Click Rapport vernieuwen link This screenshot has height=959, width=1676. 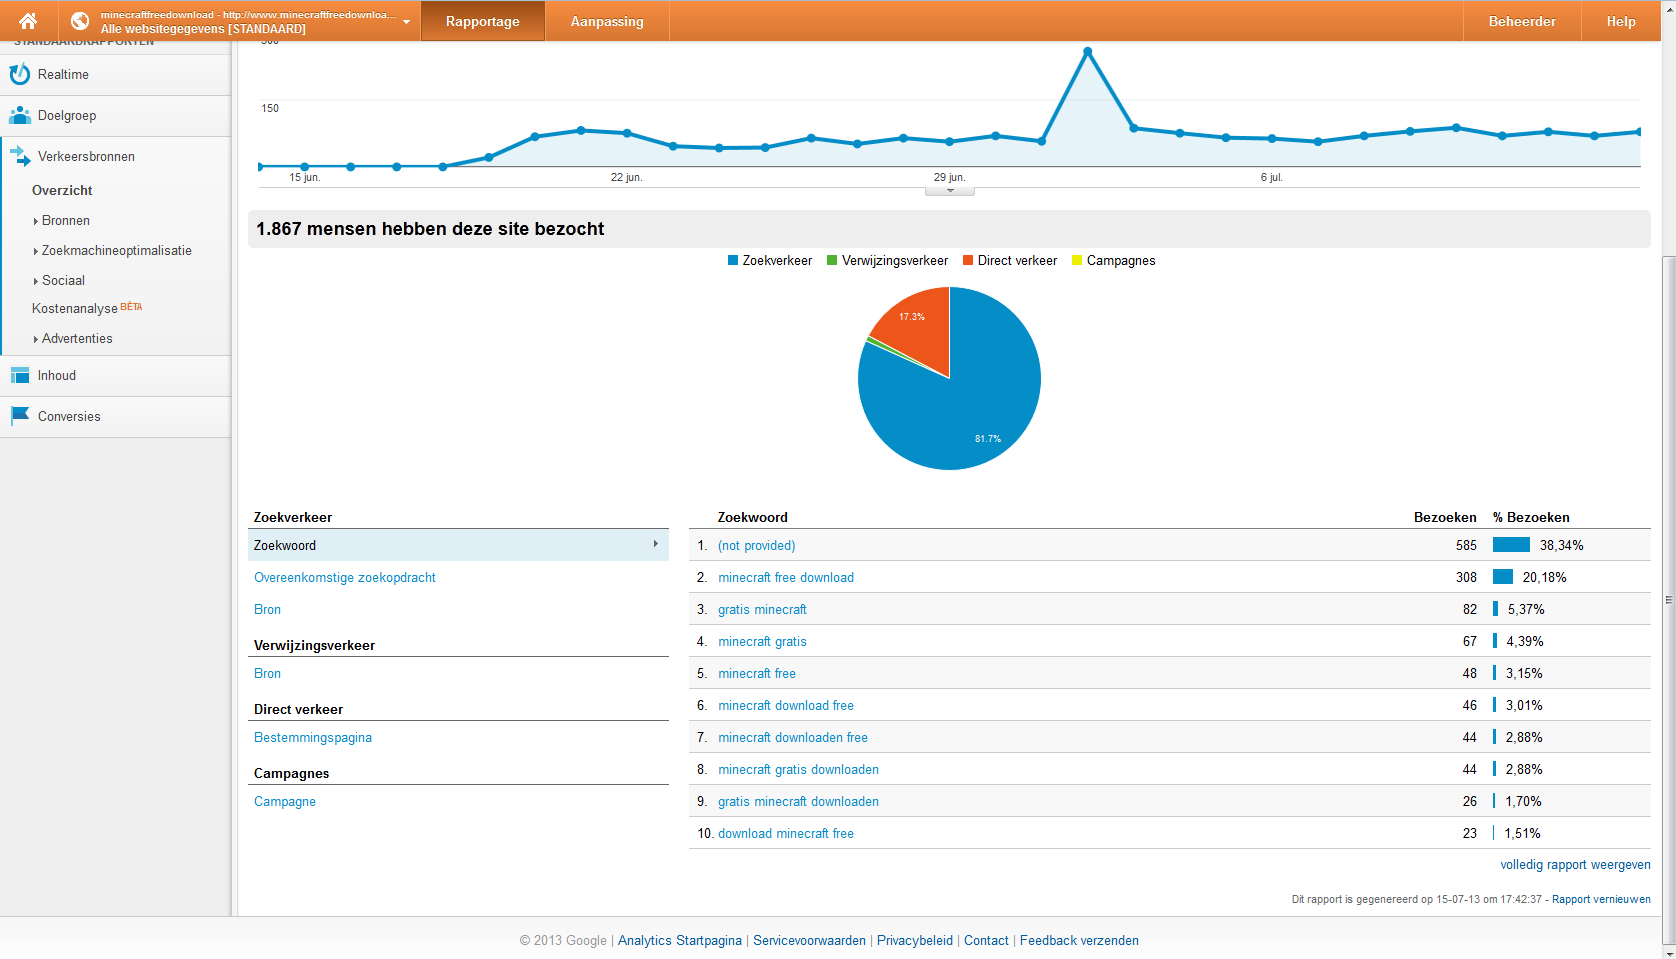(x=1601, y=899)
